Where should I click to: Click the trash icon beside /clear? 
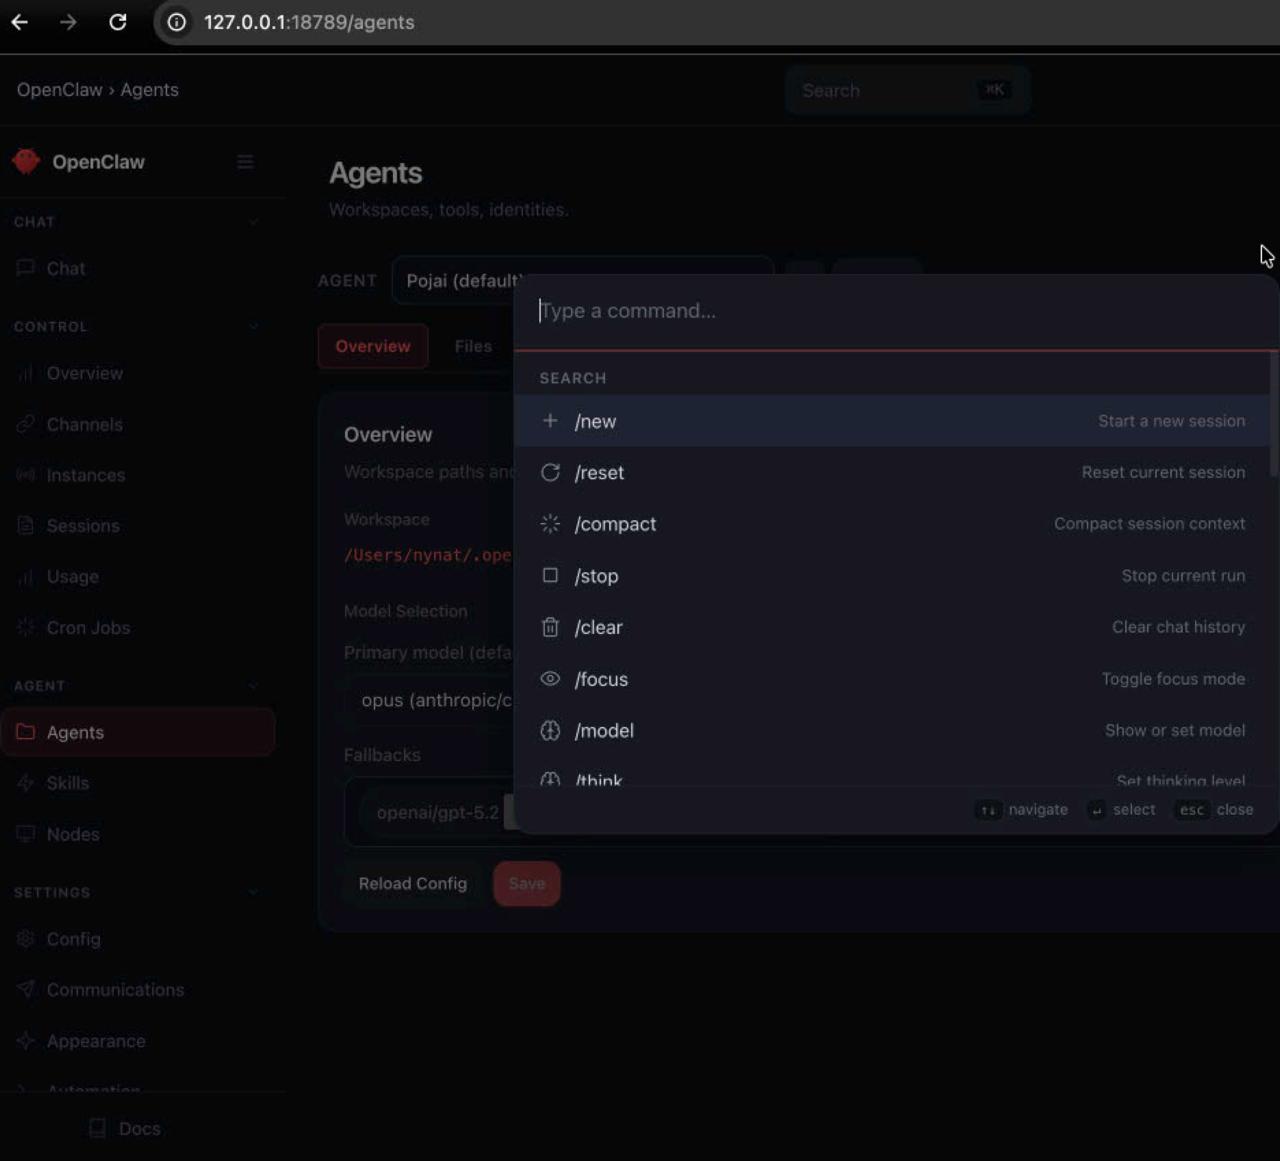[x=550, y=627]
